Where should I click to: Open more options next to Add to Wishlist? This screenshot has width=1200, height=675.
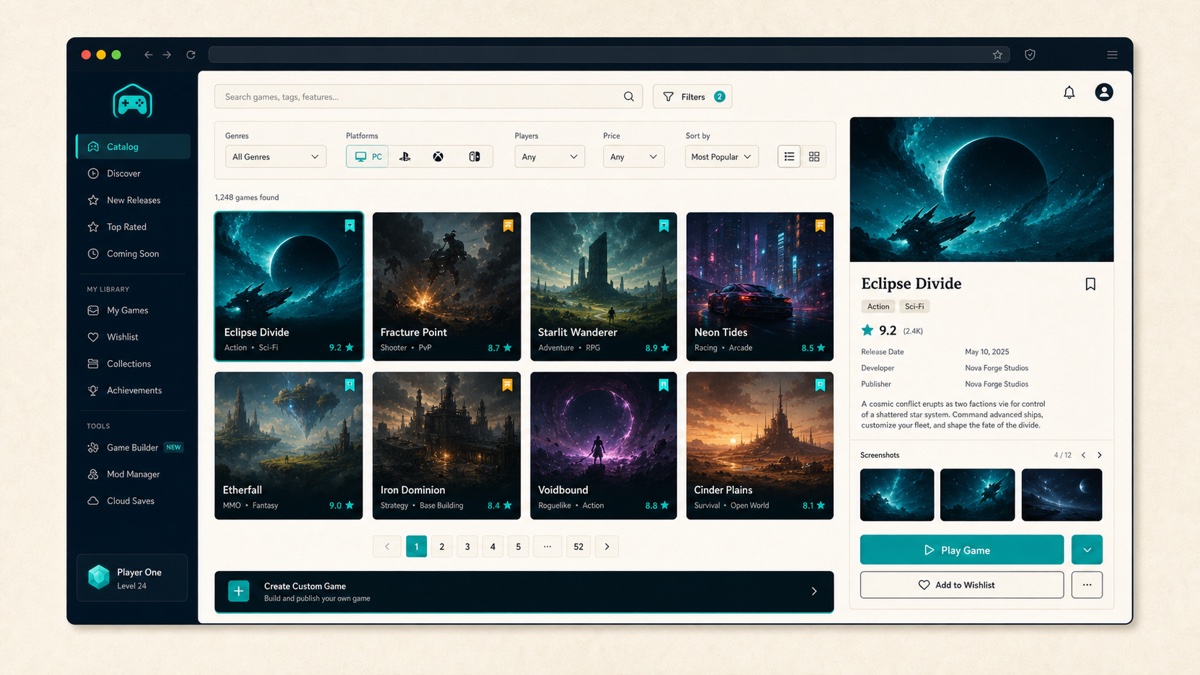click(x=1087, y=585)
